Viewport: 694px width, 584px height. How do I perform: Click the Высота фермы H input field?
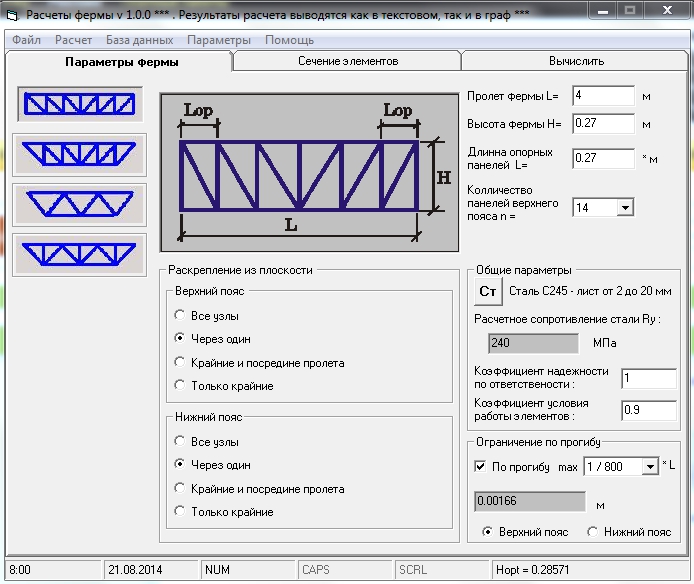pos(603,124)
